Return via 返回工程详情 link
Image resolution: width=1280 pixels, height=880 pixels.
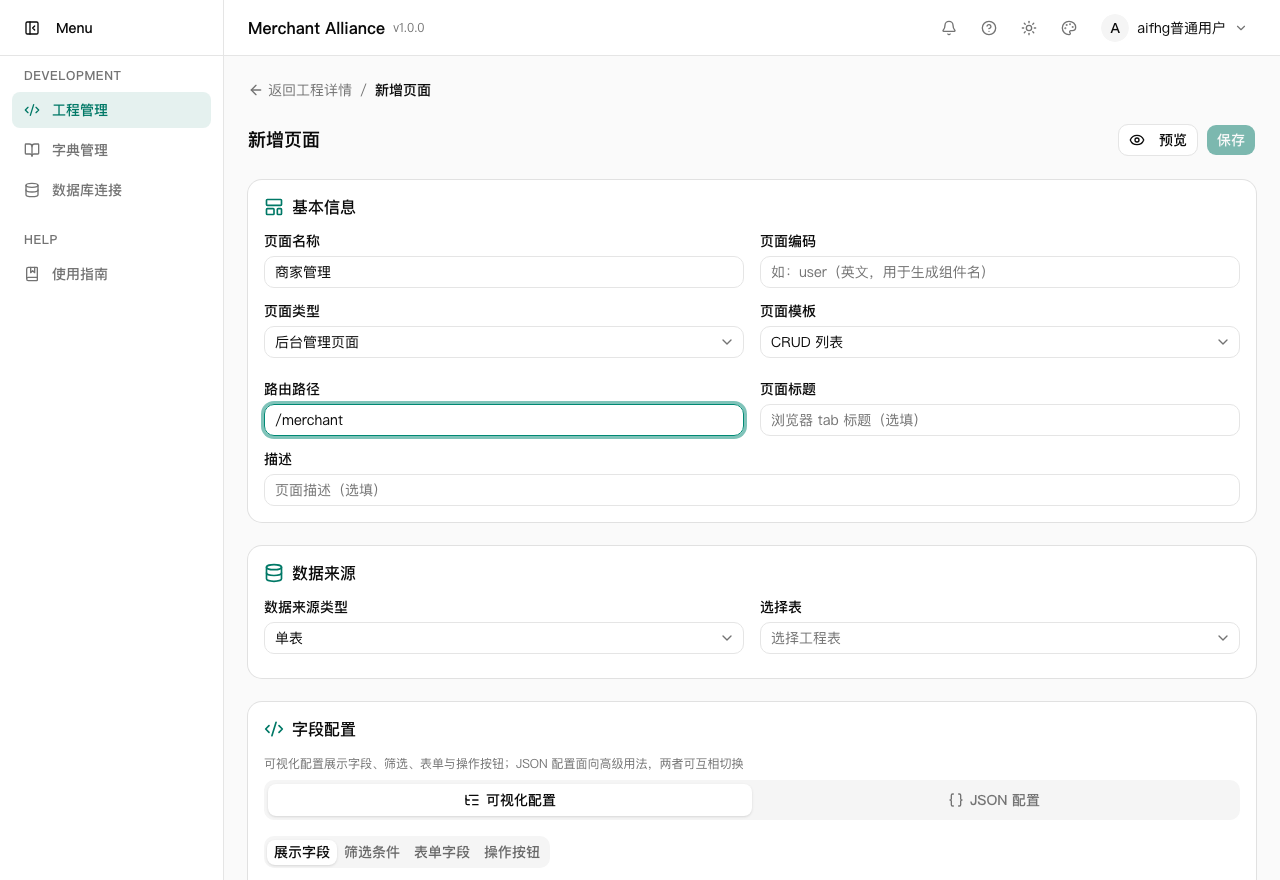(300, 90)
